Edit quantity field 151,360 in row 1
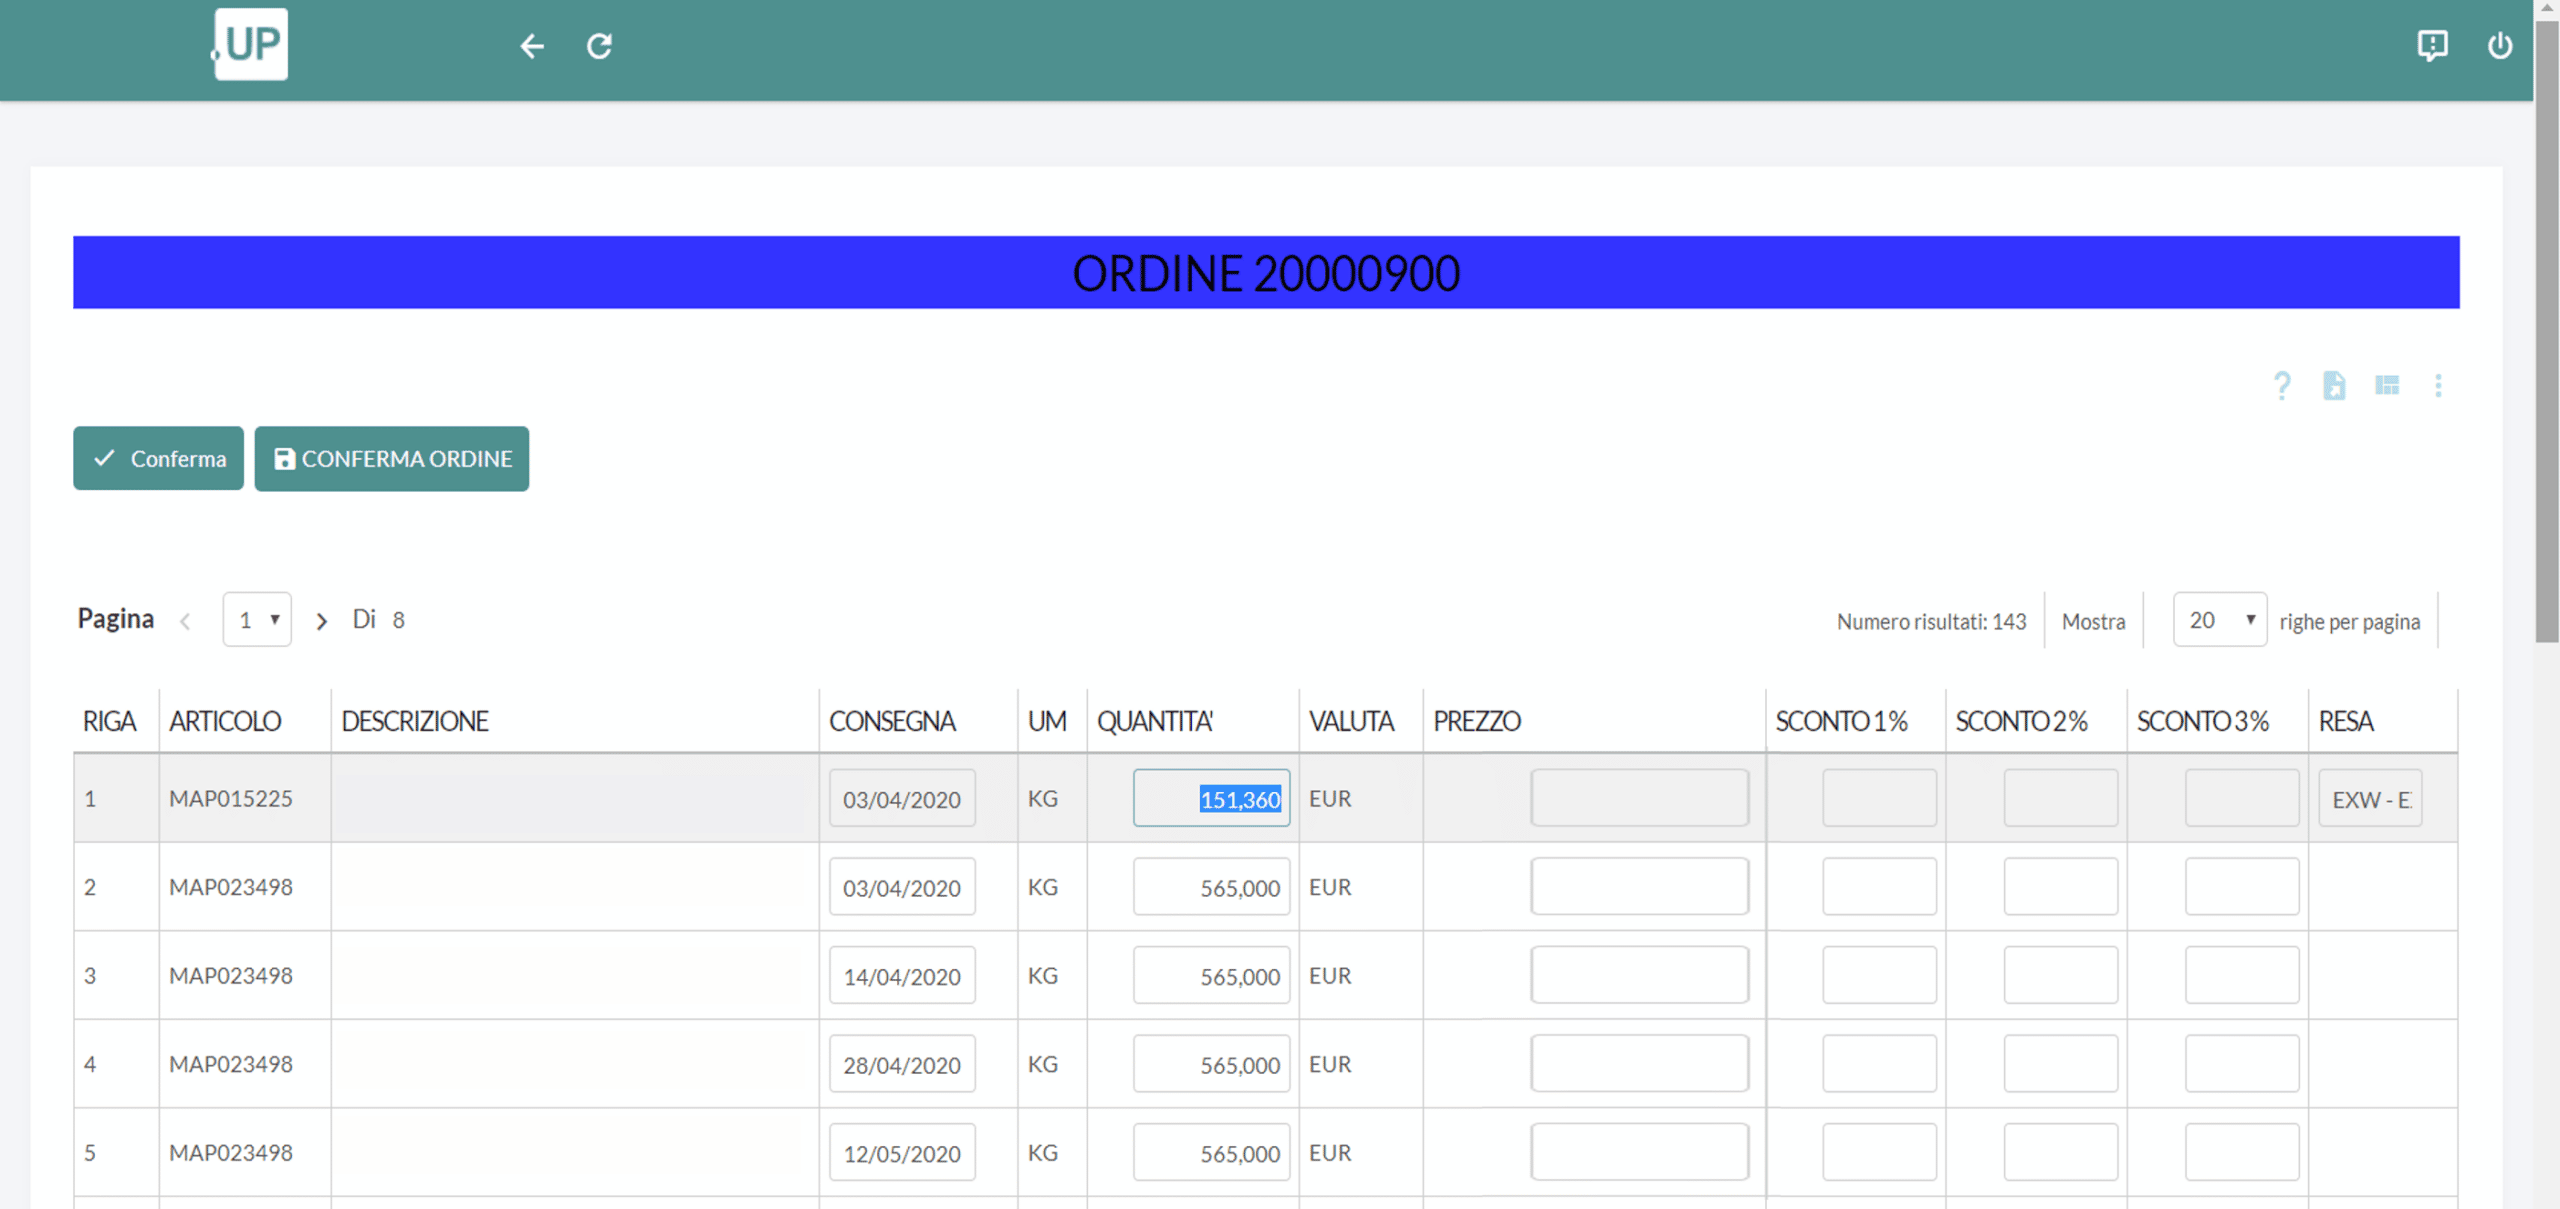Image resolution: width=2560 pixels, height=1209 pixels. click(1211, 798)
